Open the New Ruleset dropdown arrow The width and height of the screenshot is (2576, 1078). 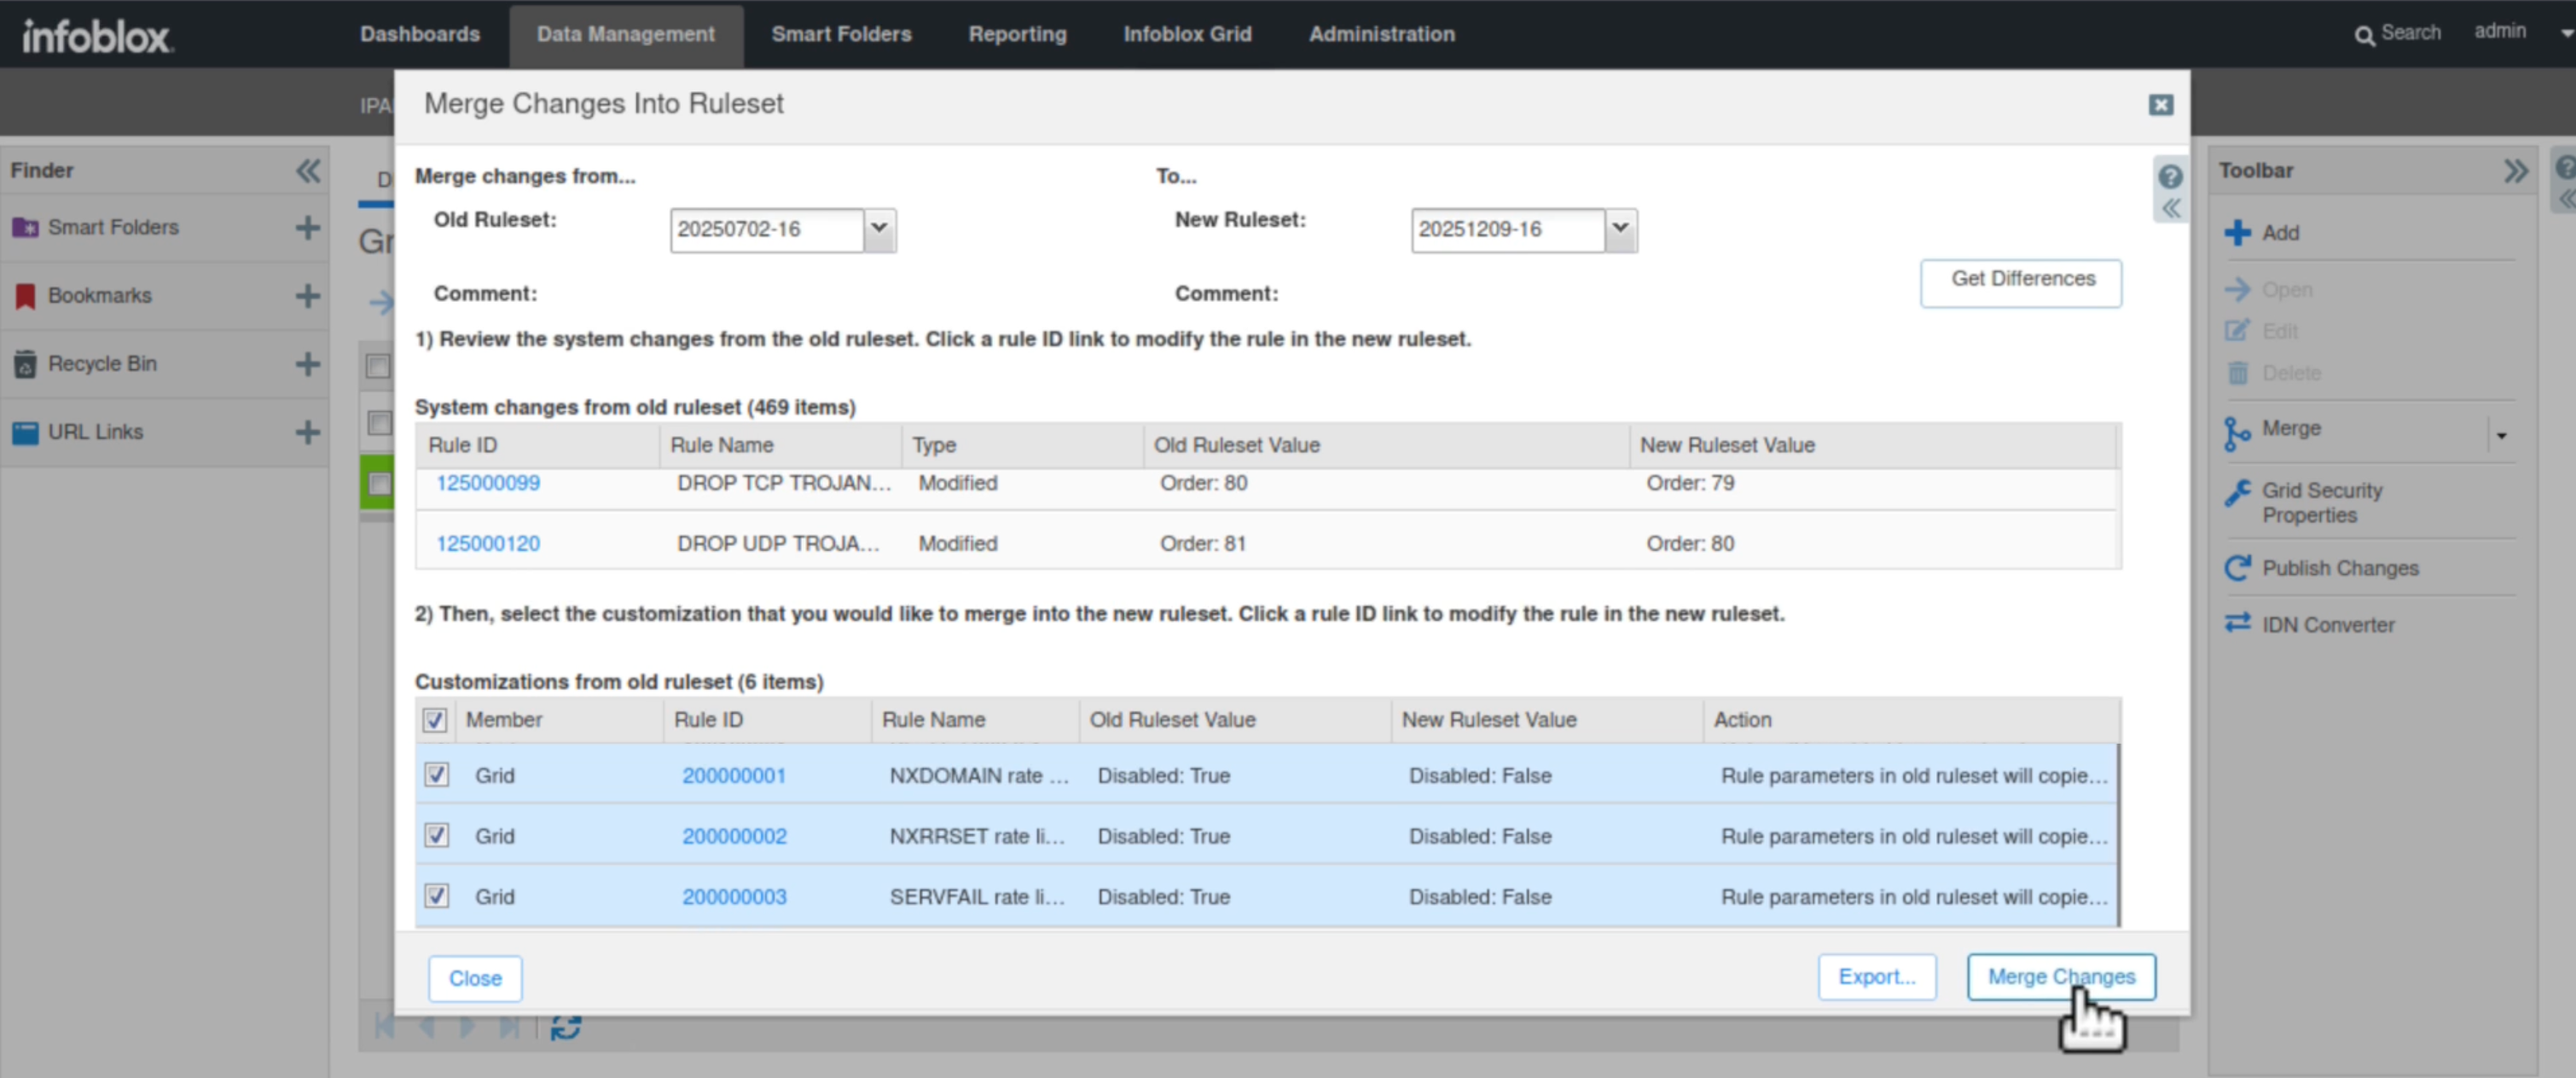tap(1620, 229)
